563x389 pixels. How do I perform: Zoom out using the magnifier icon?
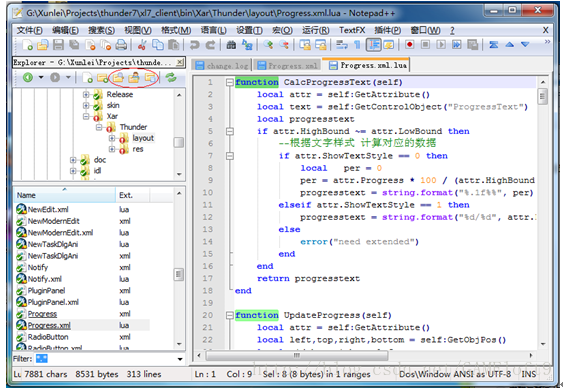point(284,45)
